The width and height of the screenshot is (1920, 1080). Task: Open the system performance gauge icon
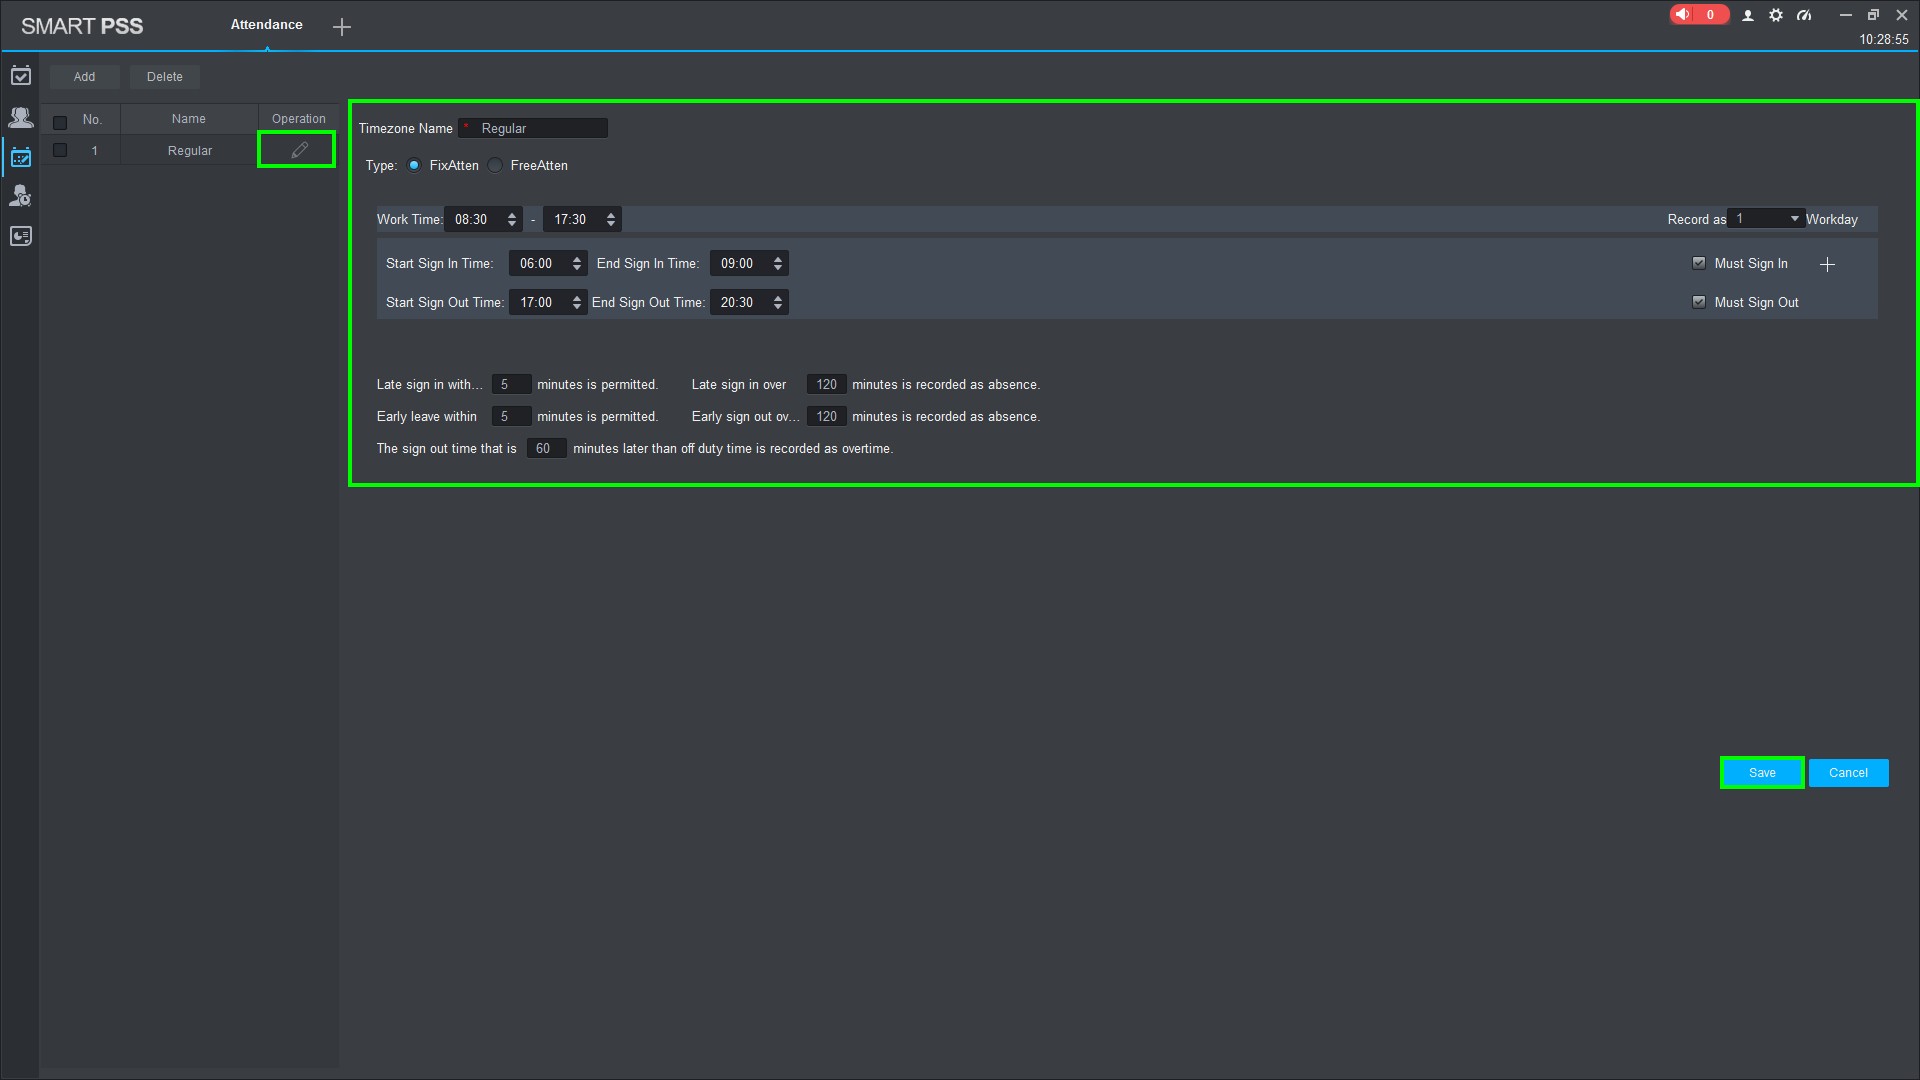(1804, 15)
